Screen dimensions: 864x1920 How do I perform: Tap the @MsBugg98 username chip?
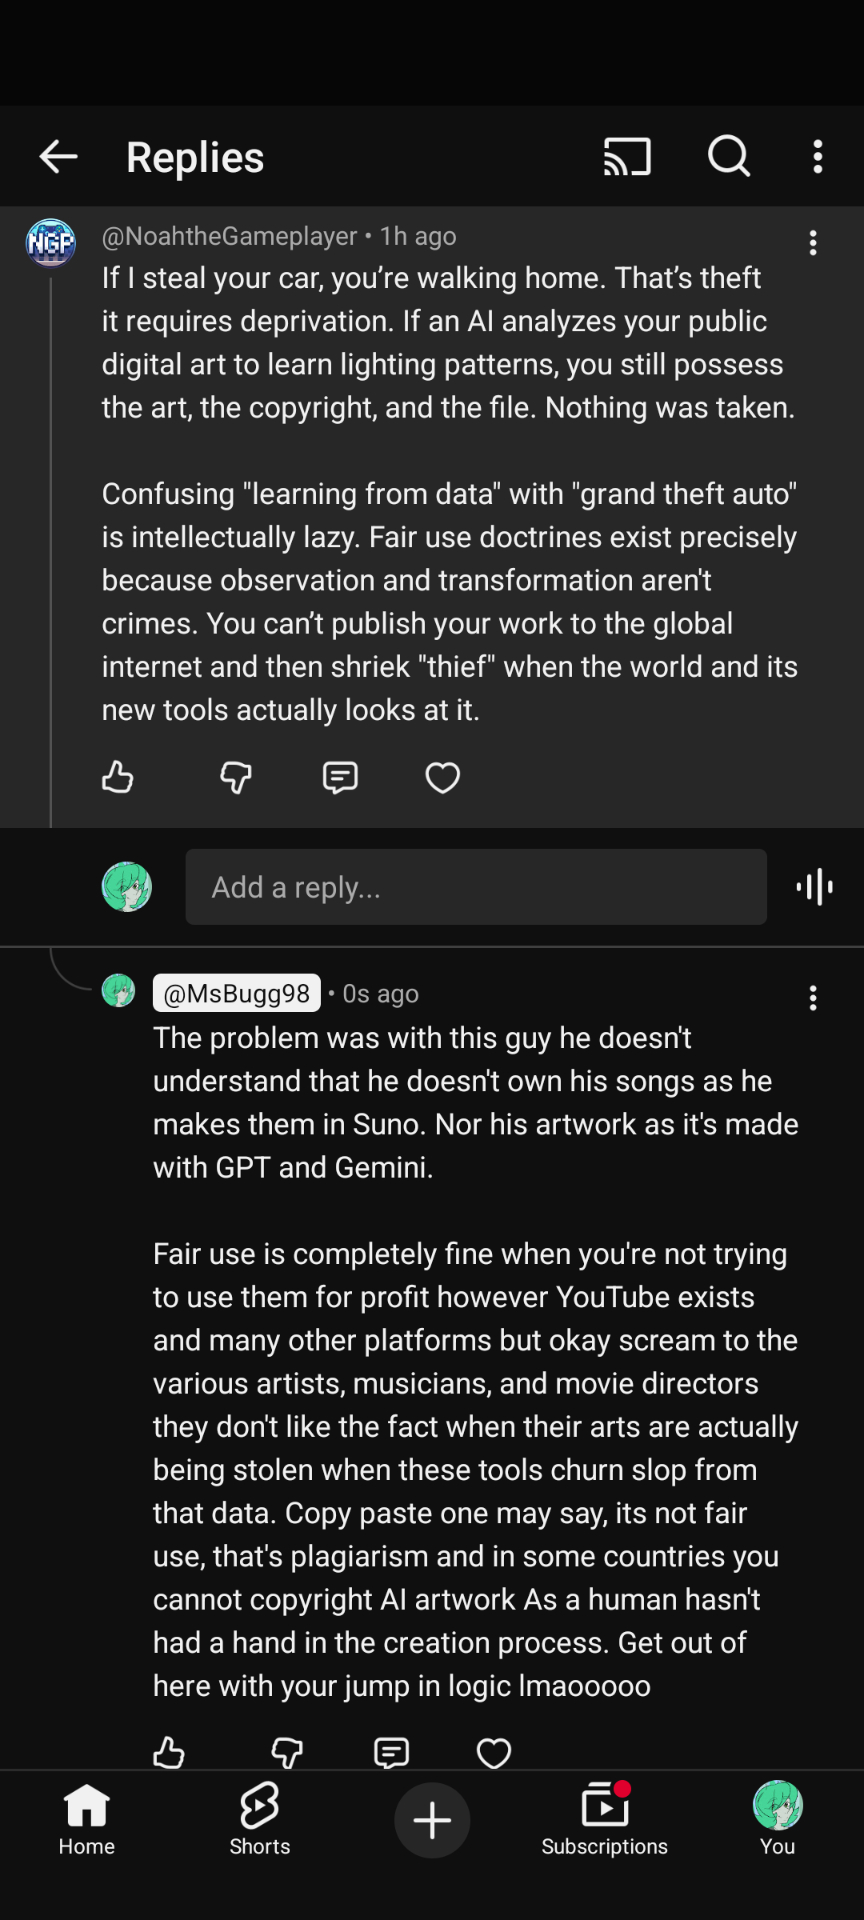click(x=237, y=993)
